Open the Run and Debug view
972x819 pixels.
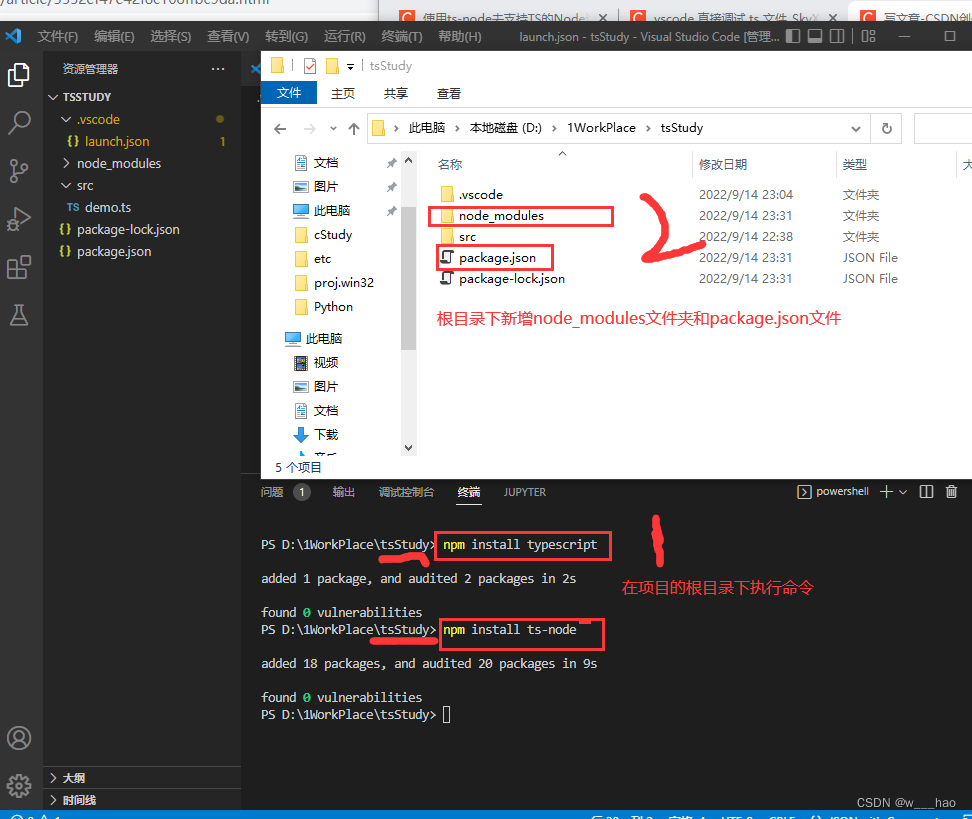click(x=19, y=219)
